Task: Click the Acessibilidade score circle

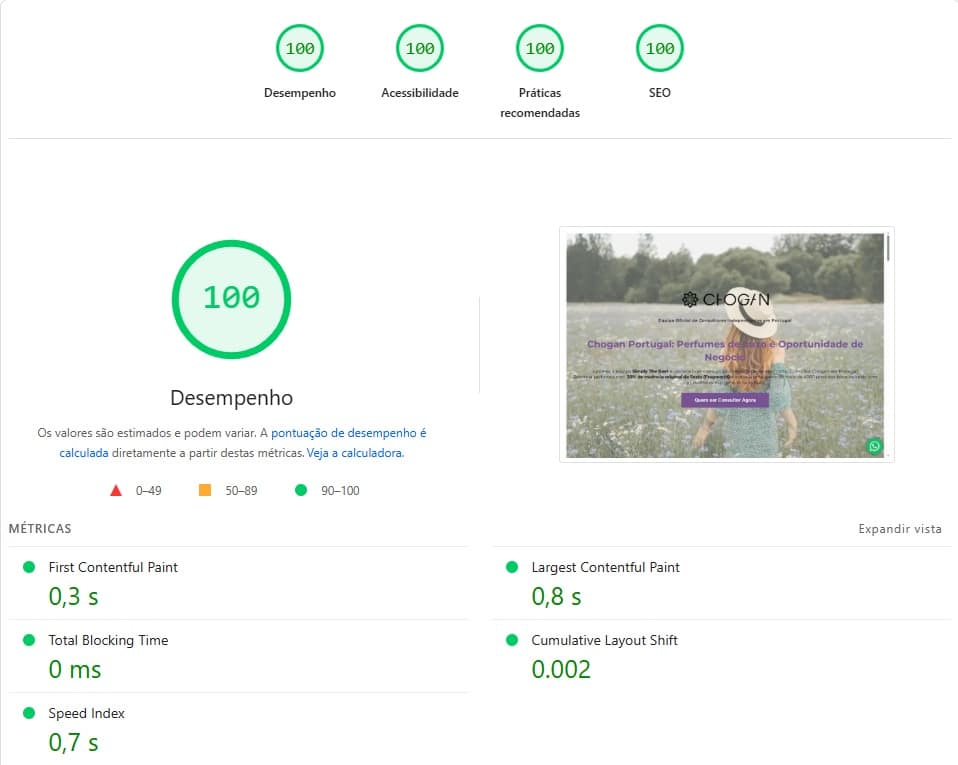Action: point(419,48)
